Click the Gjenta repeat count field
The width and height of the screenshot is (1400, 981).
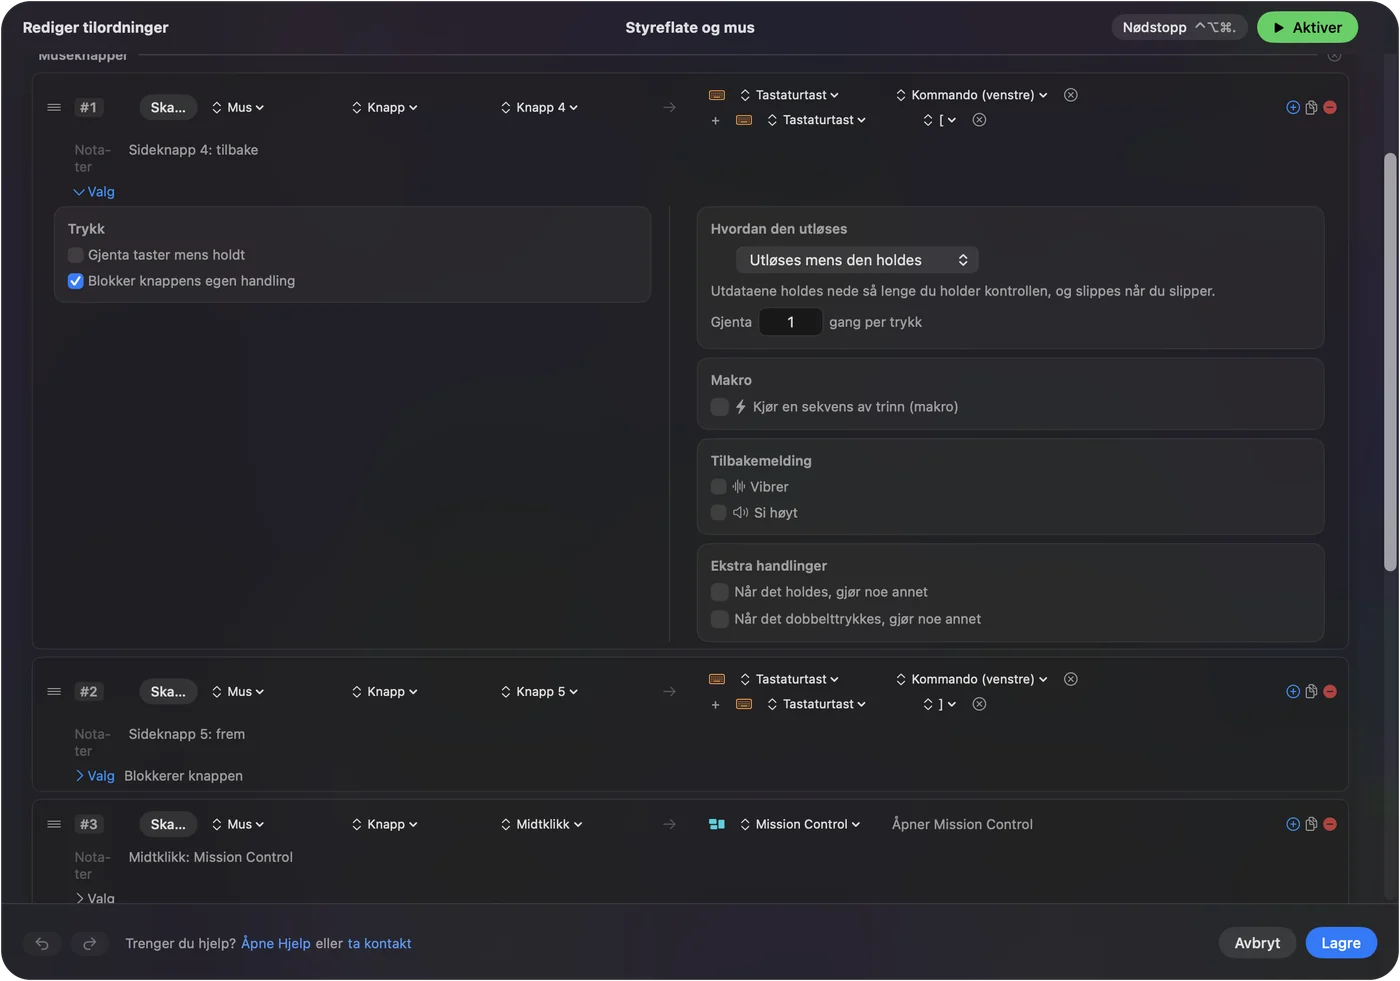[x=791, y=322]
